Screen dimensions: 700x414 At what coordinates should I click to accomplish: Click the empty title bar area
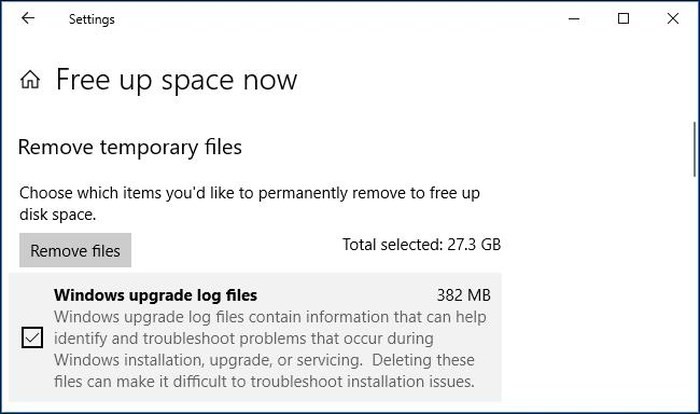point(330,18)
